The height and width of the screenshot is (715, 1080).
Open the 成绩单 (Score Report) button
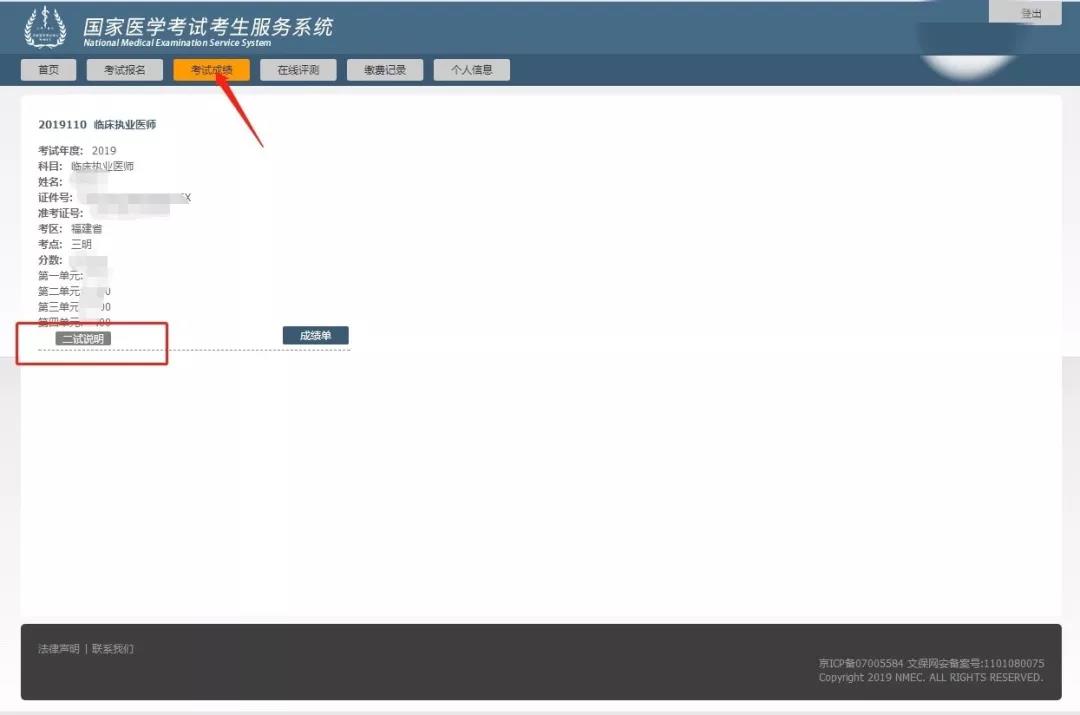pos(316,335)
